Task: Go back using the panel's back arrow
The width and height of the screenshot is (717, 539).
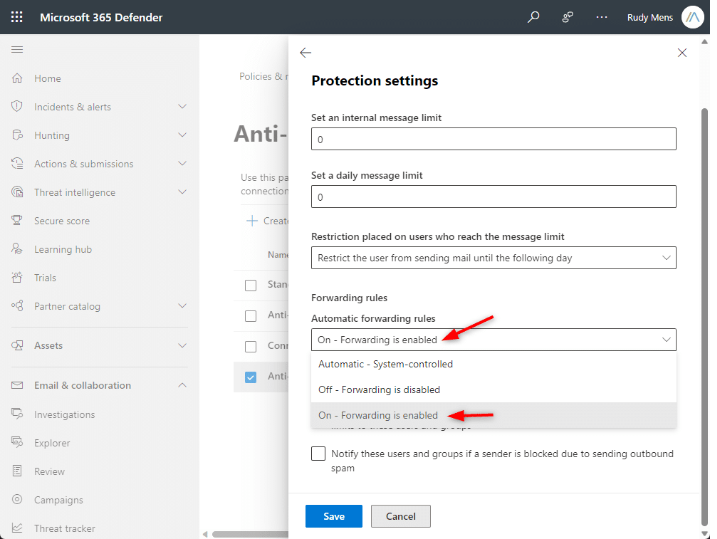Action: pos(305,53)
